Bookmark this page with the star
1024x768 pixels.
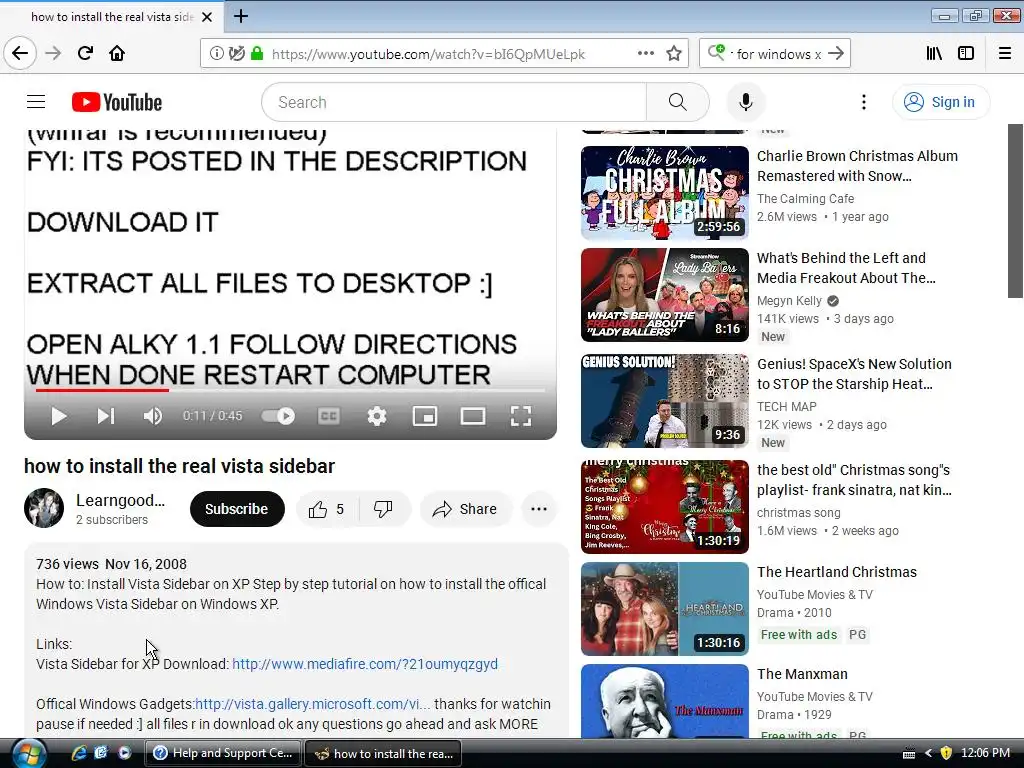(x=674, y=54)
